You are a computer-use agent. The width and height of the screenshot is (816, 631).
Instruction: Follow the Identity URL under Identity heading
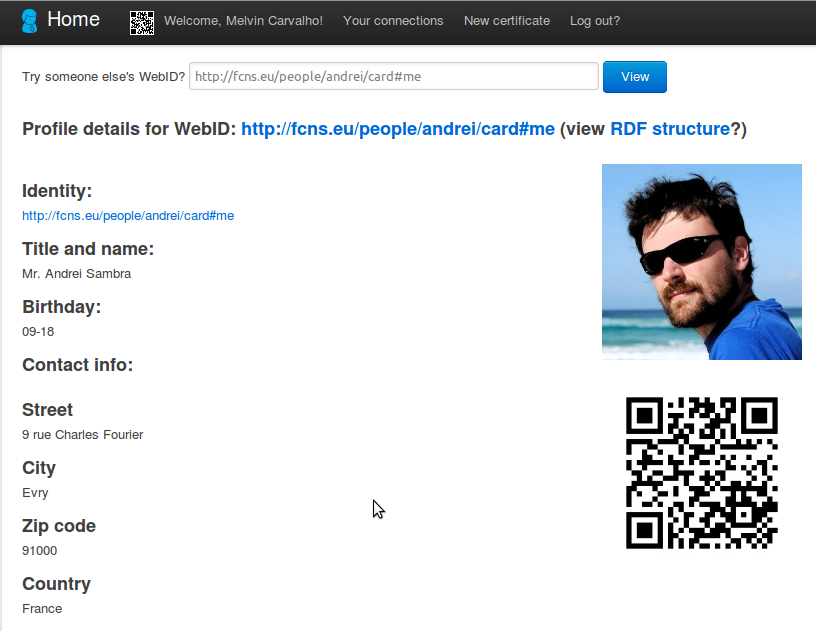tap(128, 215)
